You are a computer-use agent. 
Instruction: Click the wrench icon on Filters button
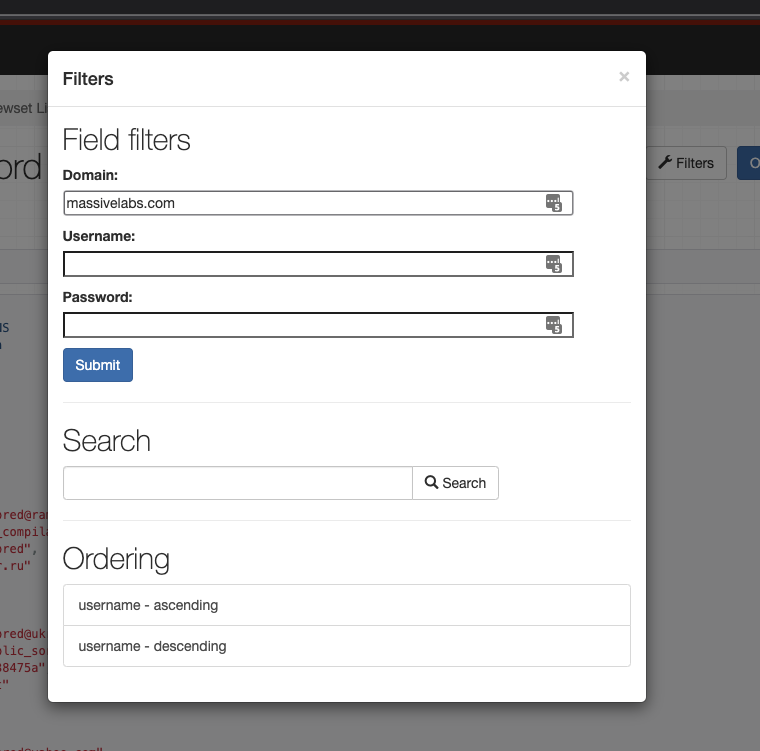coord(665,163)
